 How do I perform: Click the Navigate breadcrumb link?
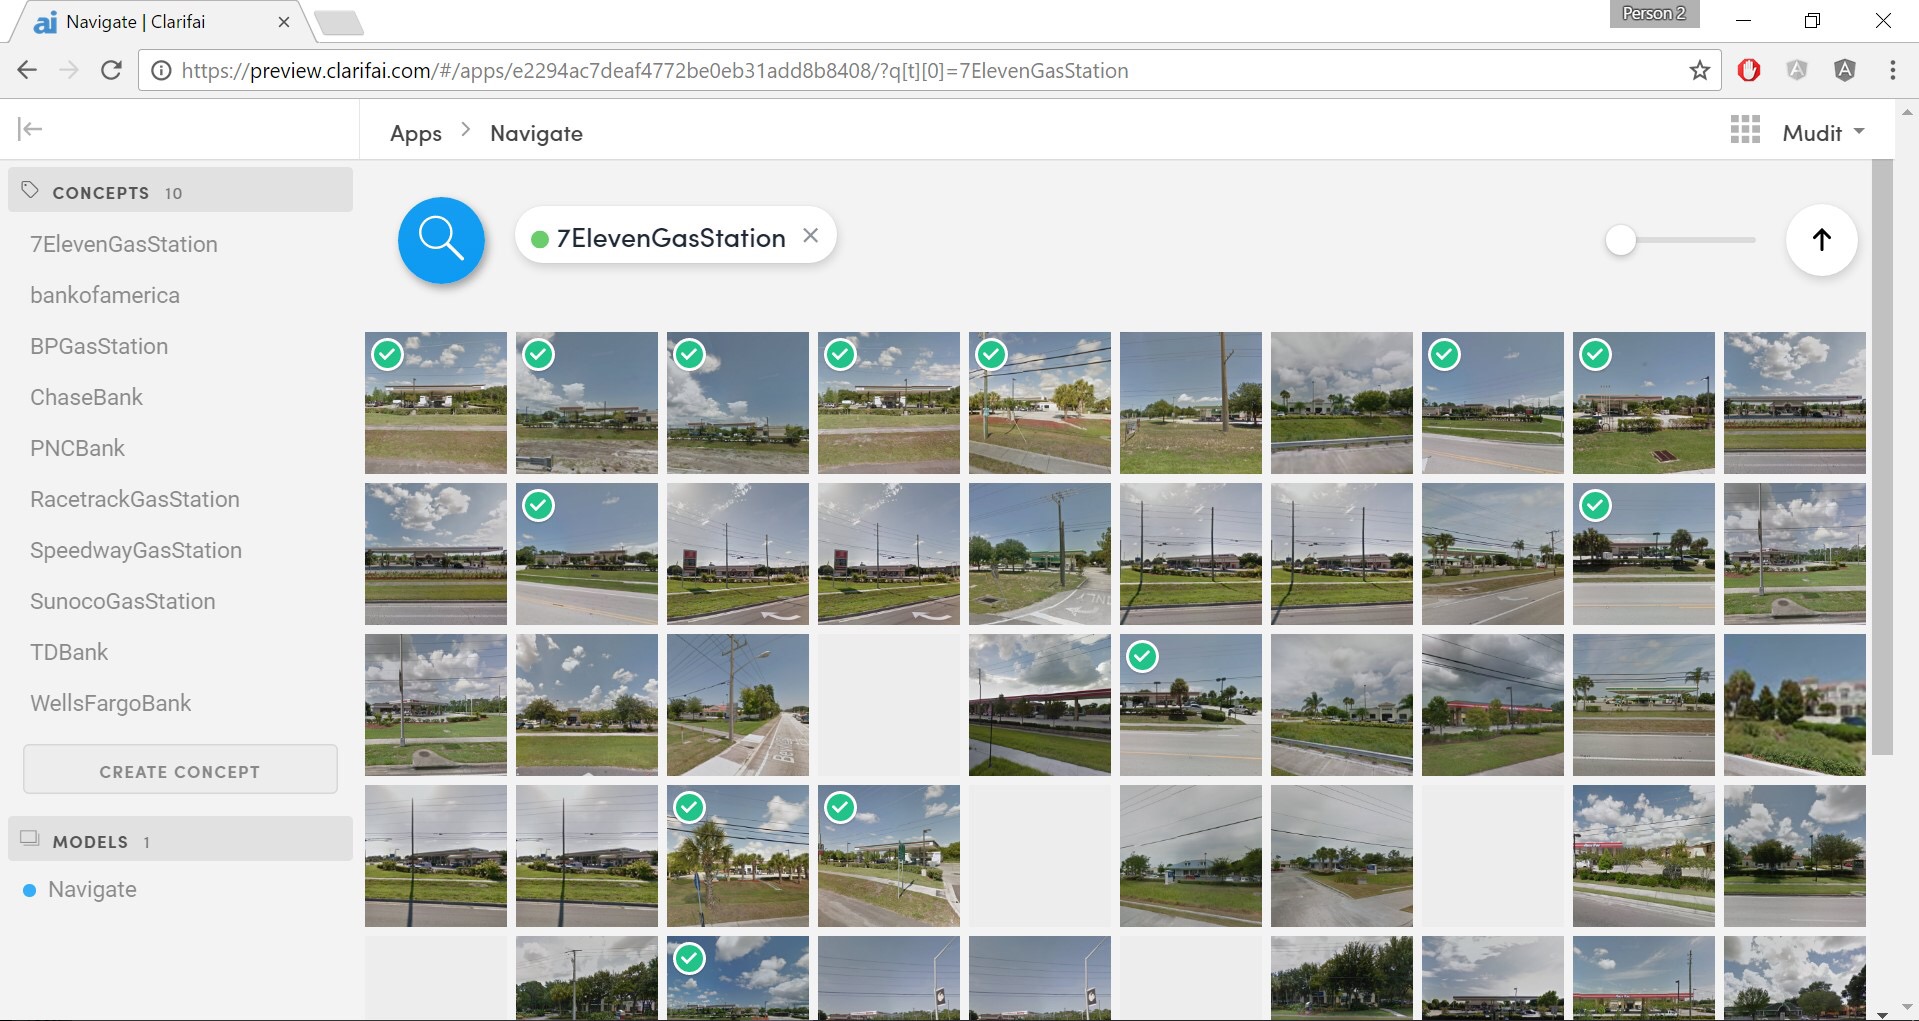[x=536, y=133]
